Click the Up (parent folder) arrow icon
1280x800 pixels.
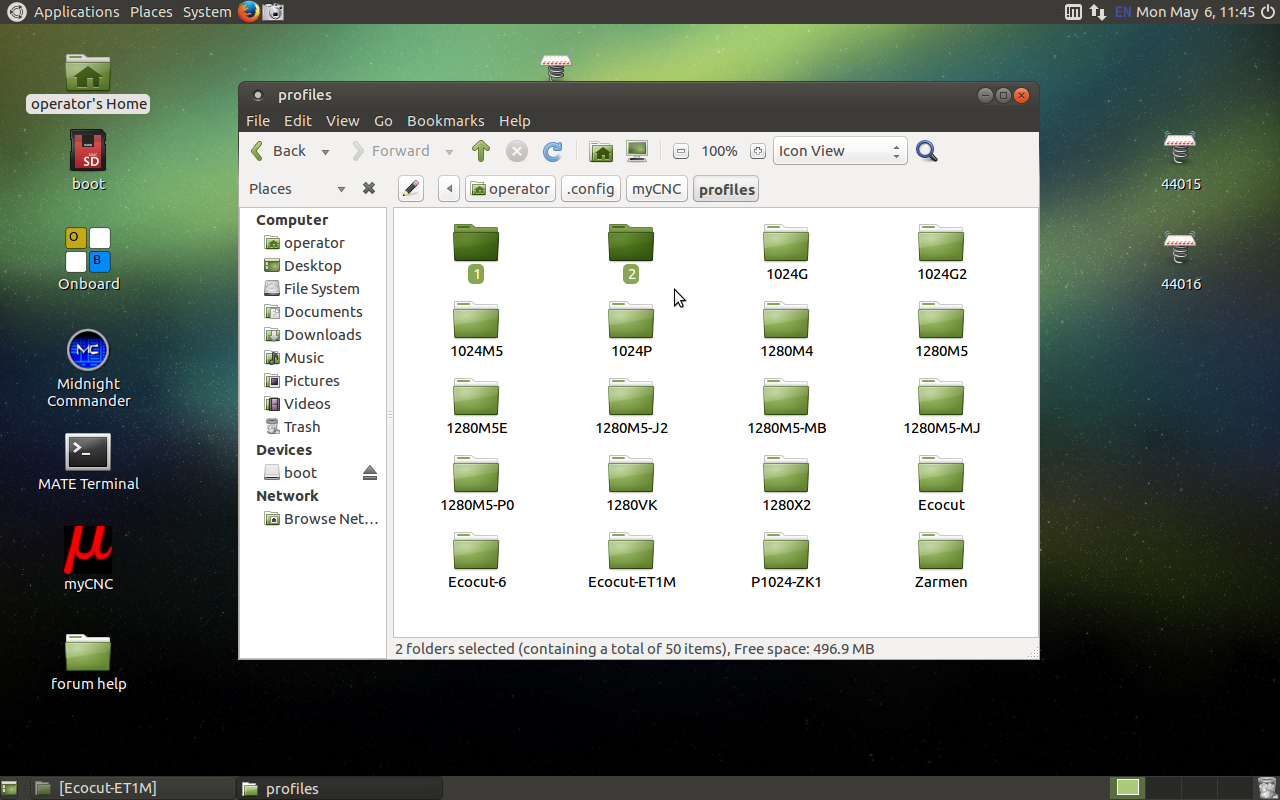(x=481, y=151)
